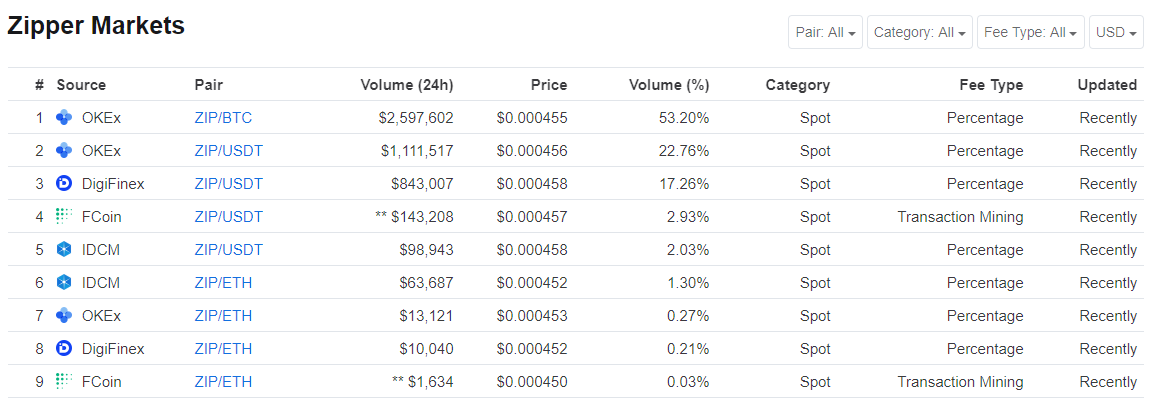Click the 0.03% volume share
The image size is (1166, 406).
point(689,381)
